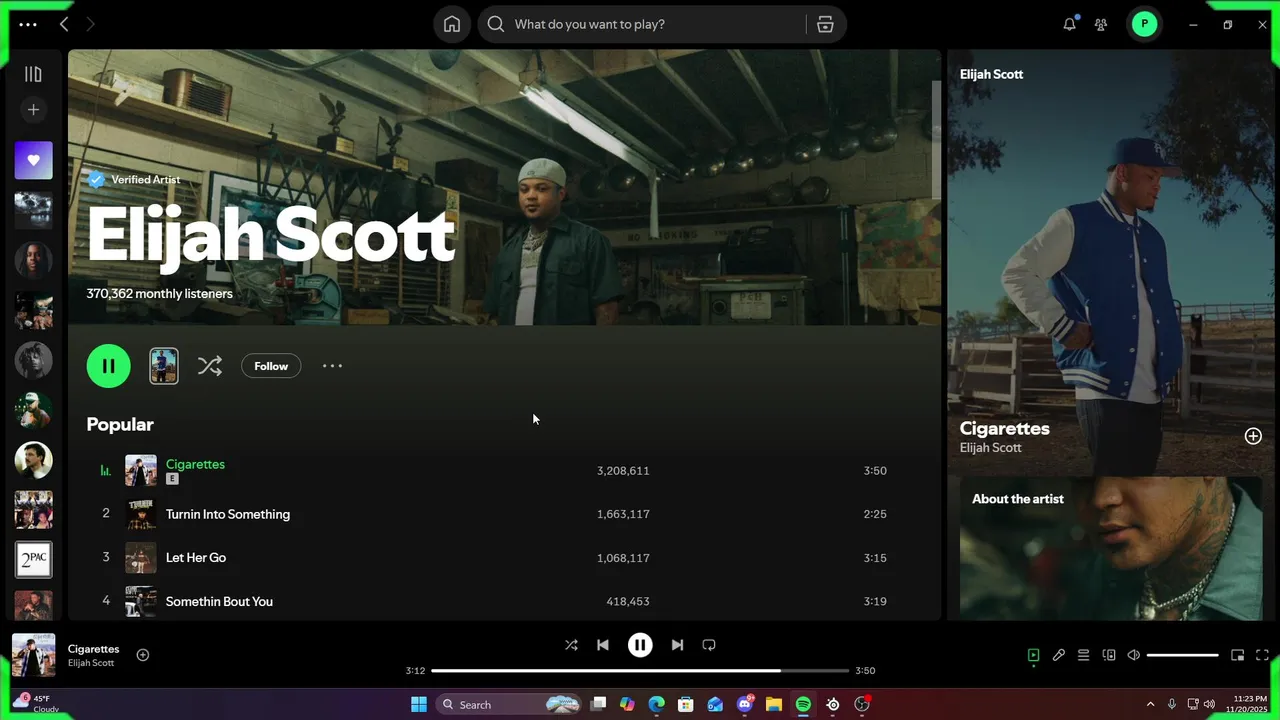Open the Spotify three-dots app menu
Image resolution: width=1280 pixels, height=720 pixels.
tap(28, 24)
